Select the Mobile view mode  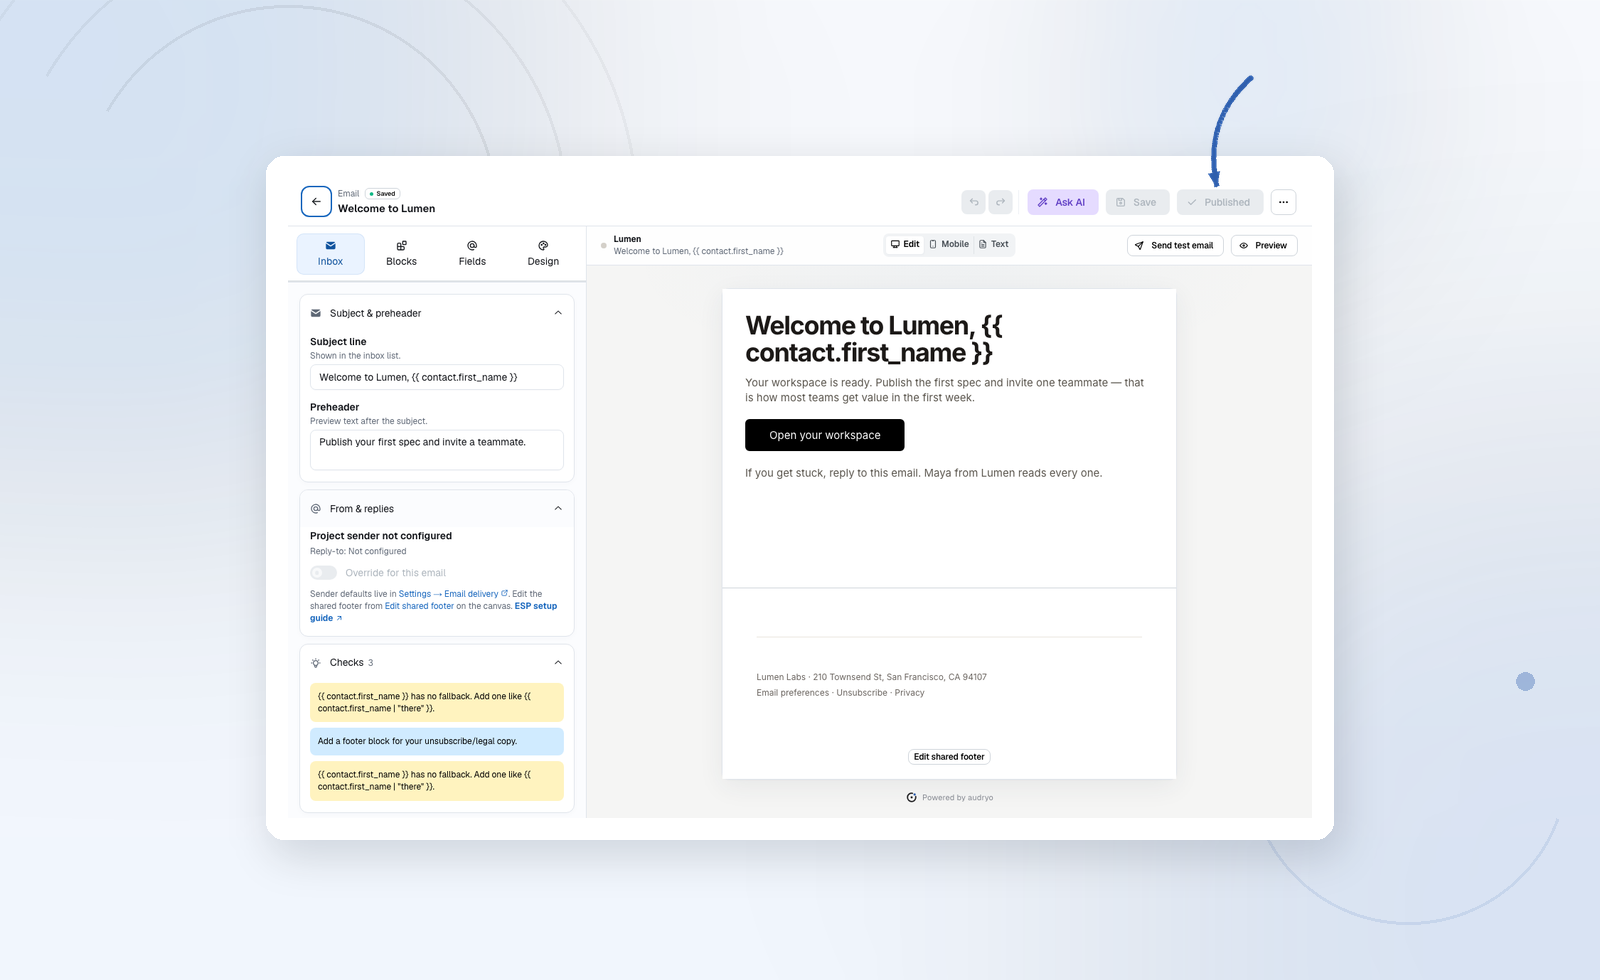point(949,244)
